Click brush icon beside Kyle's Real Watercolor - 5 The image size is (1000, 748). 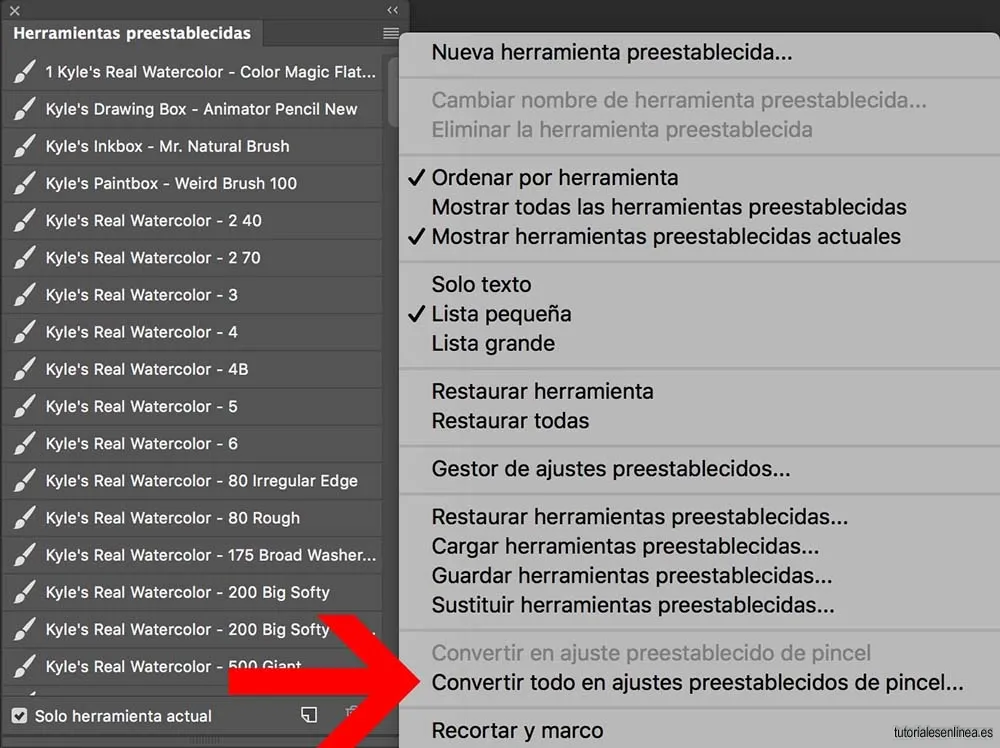(x=24, y=406)
